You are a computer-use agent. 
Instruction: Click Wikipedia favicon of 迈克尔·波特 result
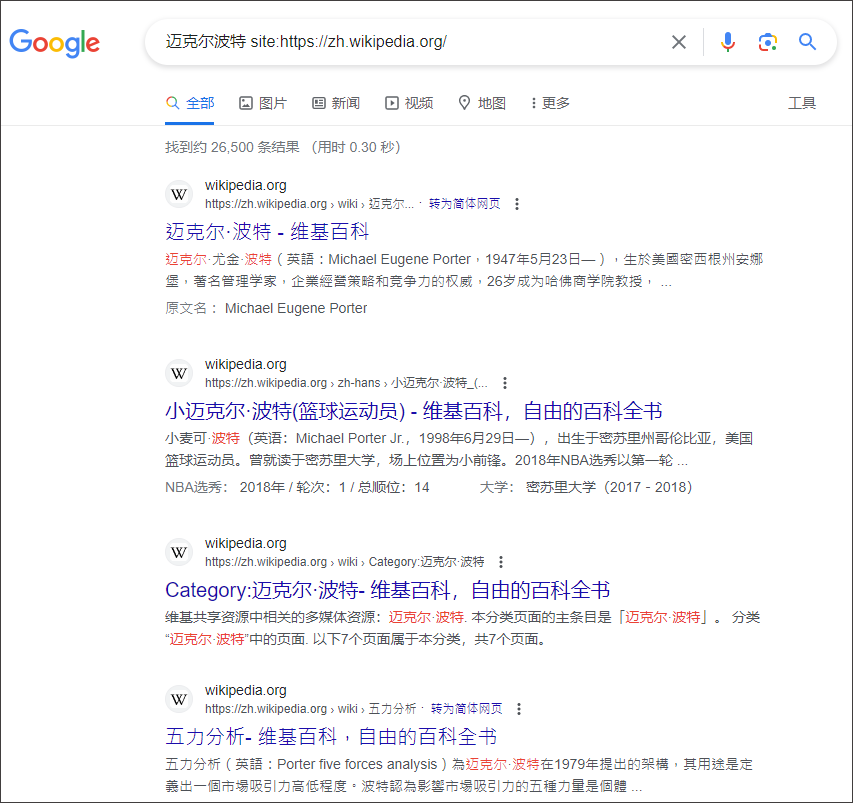179,194
